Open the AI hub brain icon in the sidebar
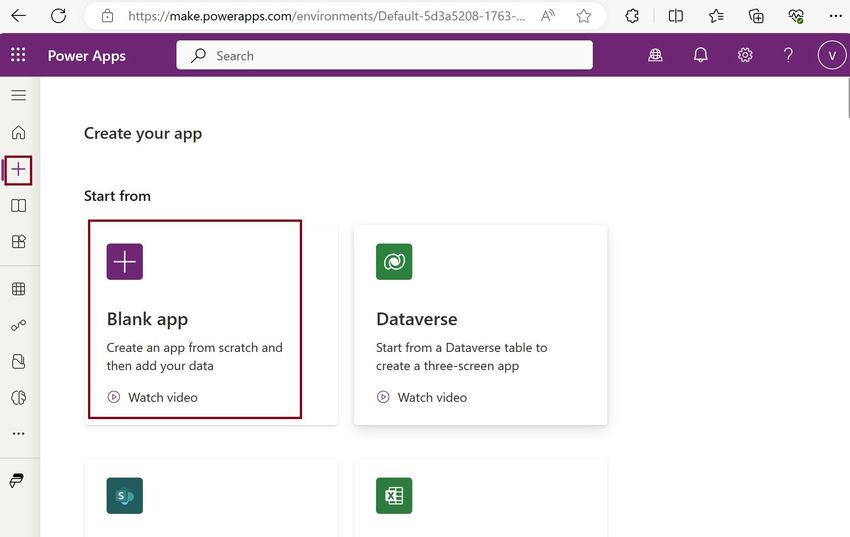The height and width of the screenshot is (537, 850). click(x=18, y=398)
